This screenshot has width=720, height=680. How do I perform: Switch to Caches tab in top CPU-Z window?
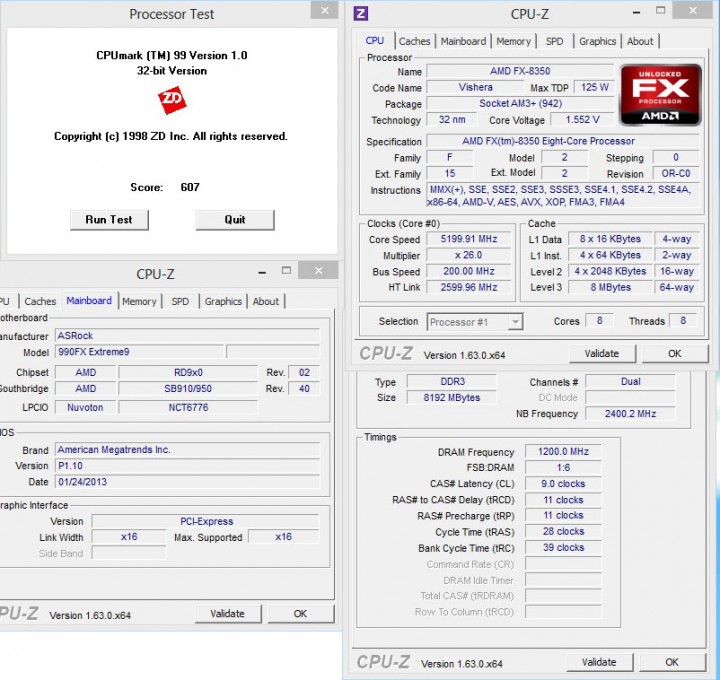click(414, 41)
